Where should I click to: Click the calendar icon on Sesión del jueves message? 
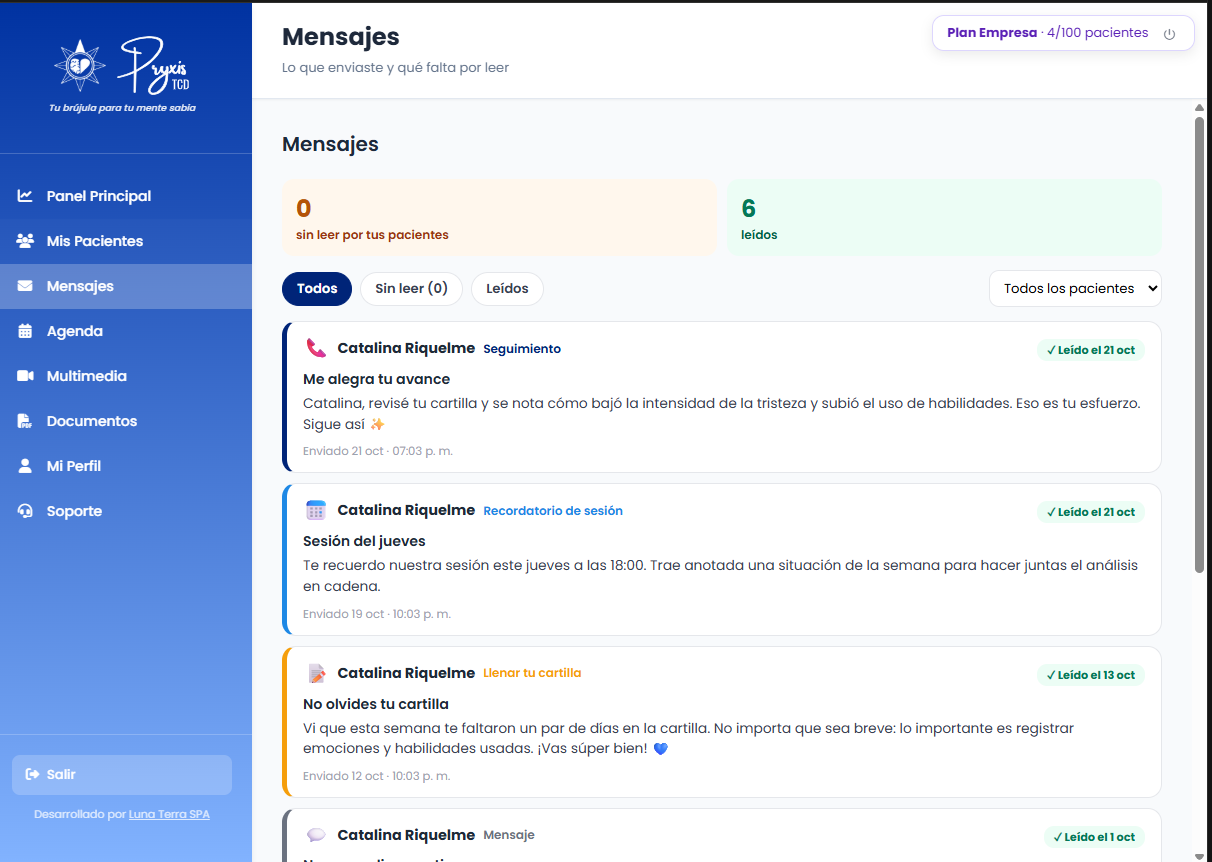pyautogui.click(x=316, y=510)
